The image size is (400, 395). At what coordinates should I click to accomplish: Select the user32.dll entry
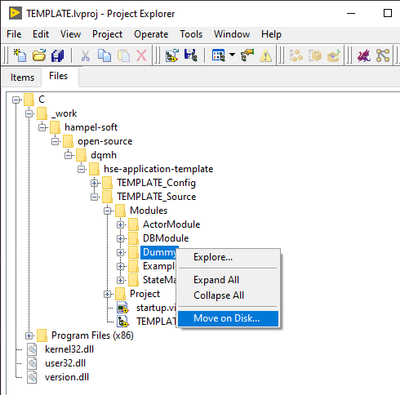pyautogui.click(x=65, y=363)
